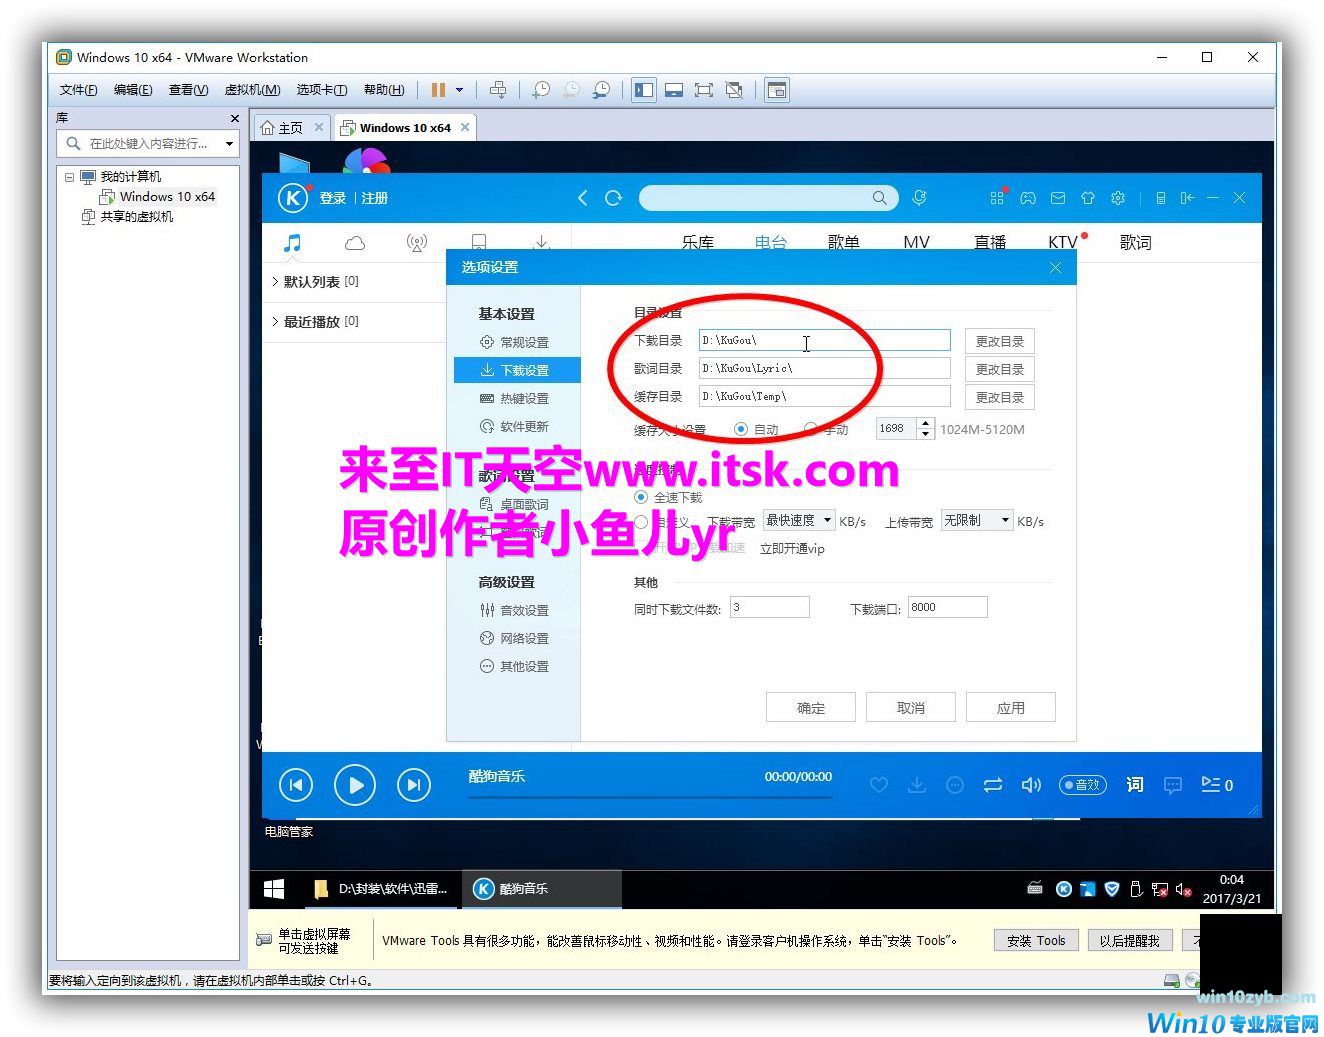Change the 缓存目录 folder
The image size is (1324, 1037).
(1000, 397)
